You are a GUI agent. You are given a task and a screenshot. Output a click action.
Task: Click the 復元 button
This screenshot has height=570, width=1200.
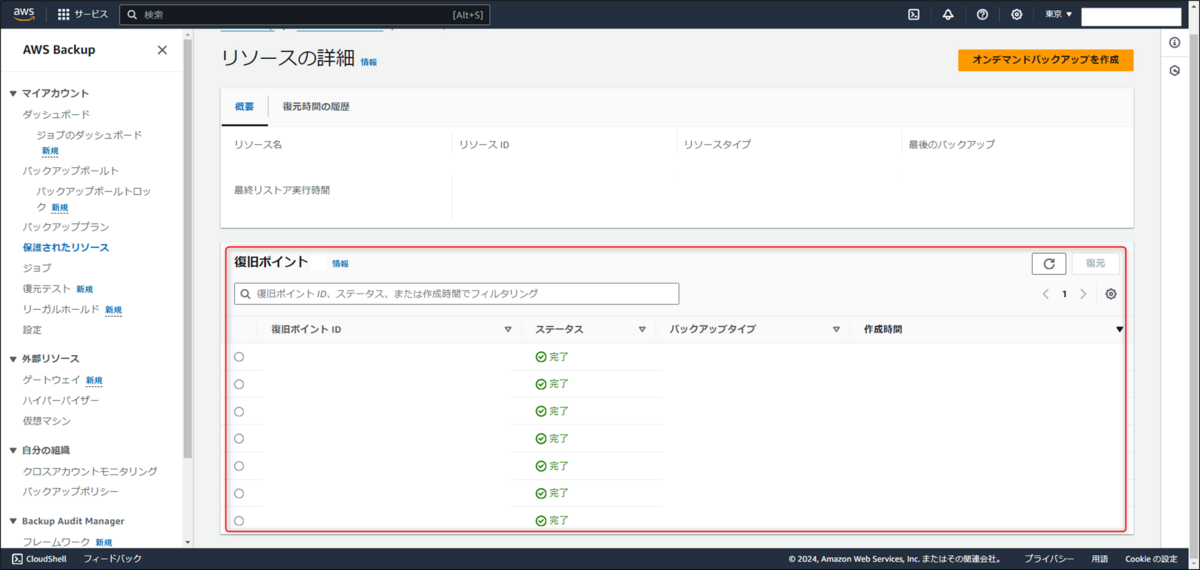coord(1096,264)
